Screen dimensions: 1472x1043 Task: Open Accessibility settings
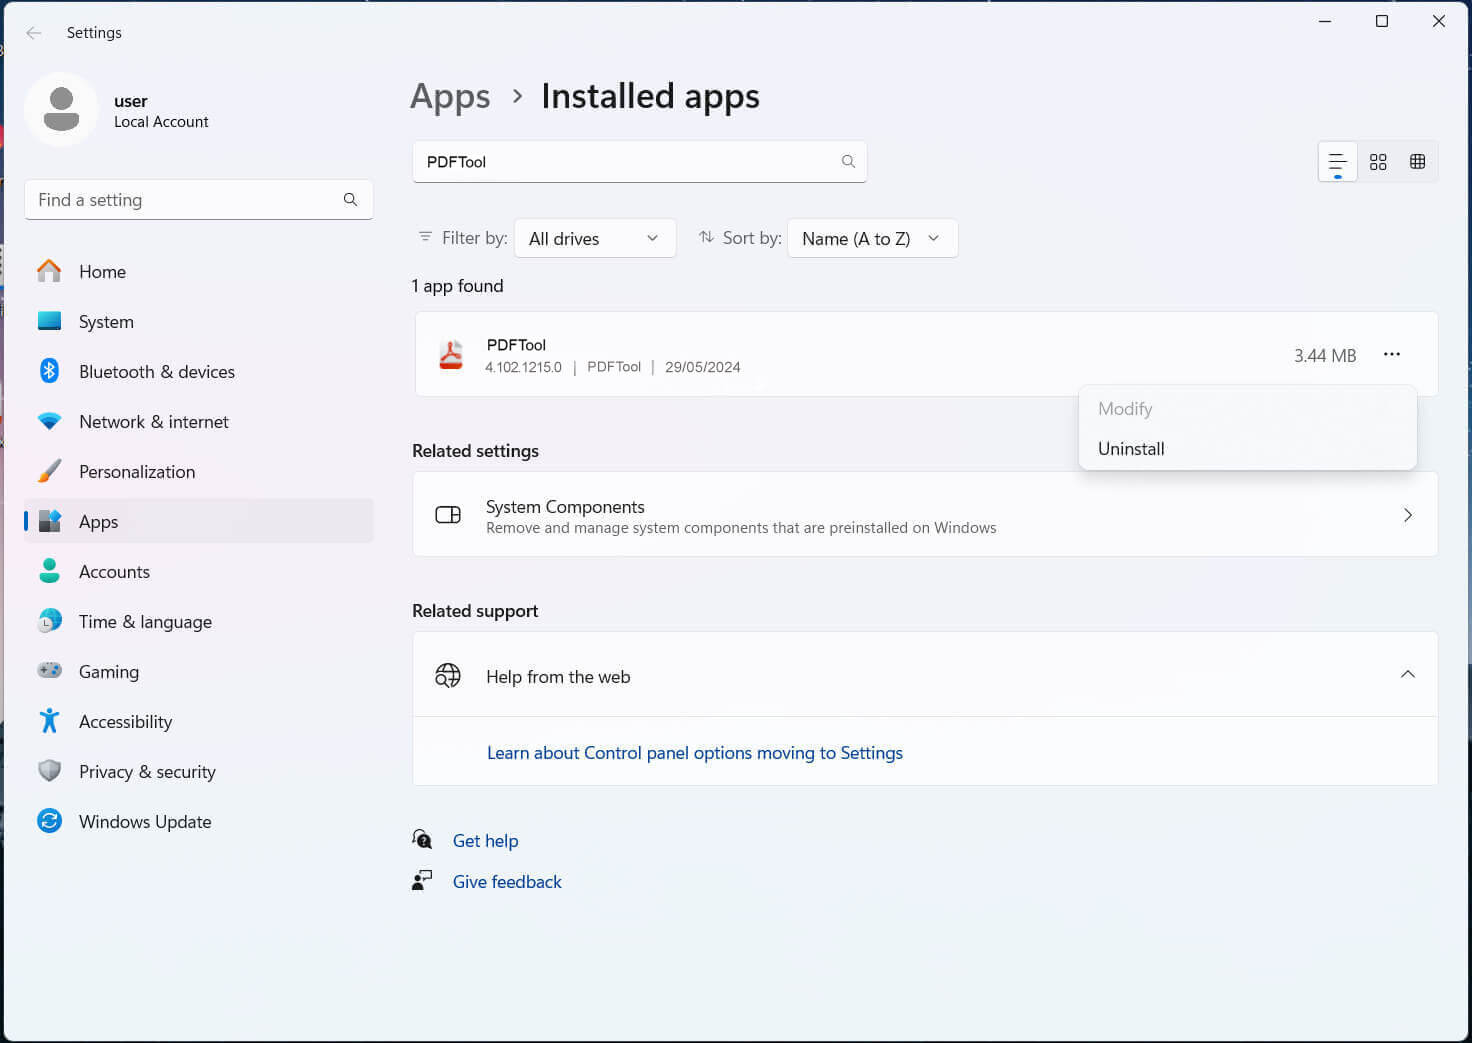pyautogui.click(x=199, y=721)
